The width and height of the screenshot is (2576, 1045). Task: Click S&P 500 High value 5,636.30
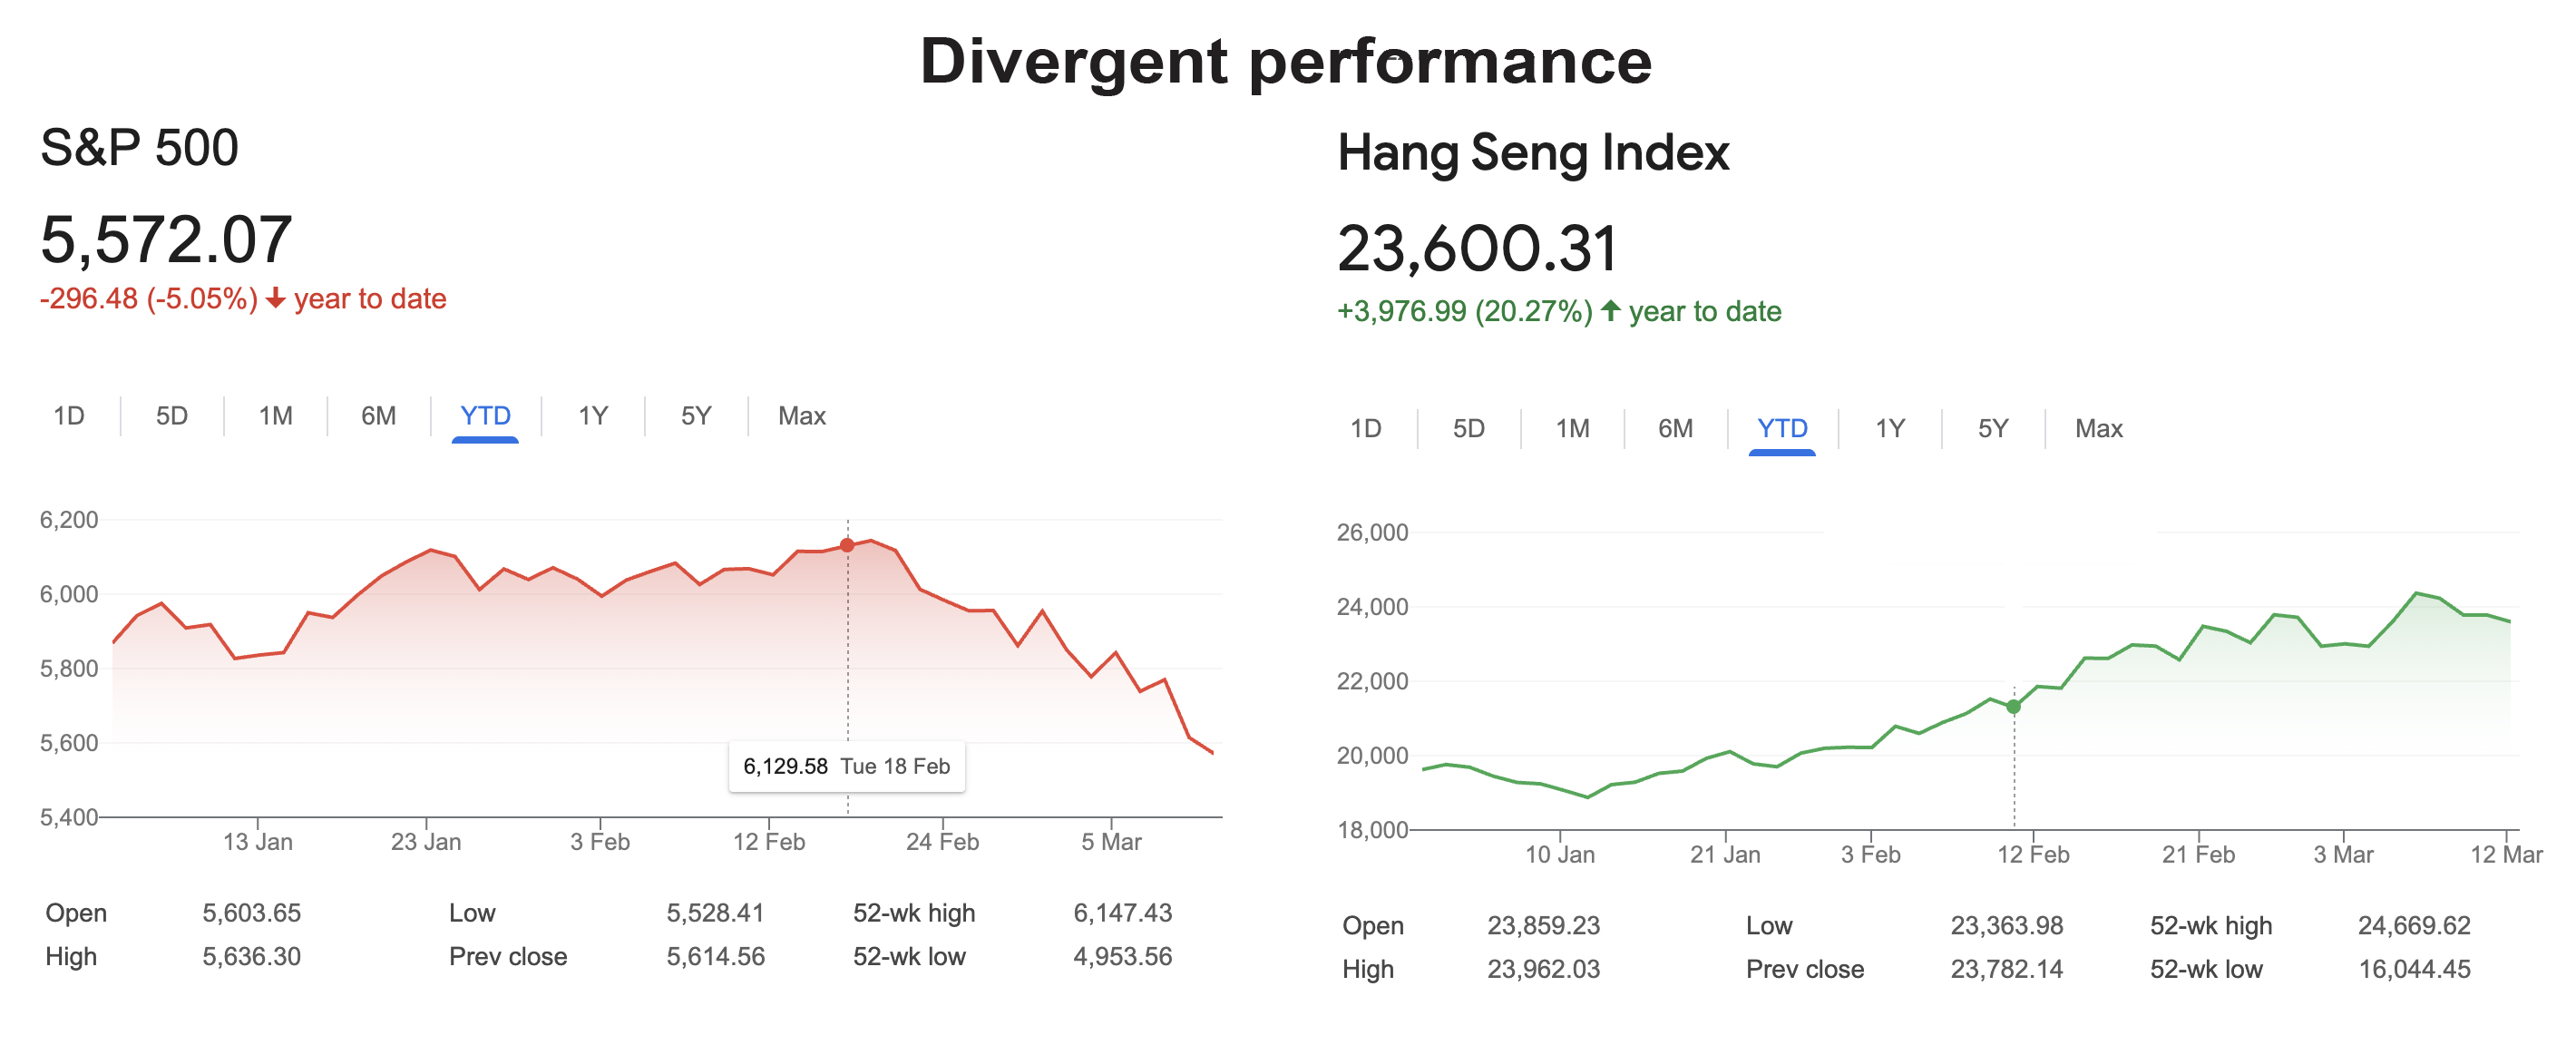[252, 957]
